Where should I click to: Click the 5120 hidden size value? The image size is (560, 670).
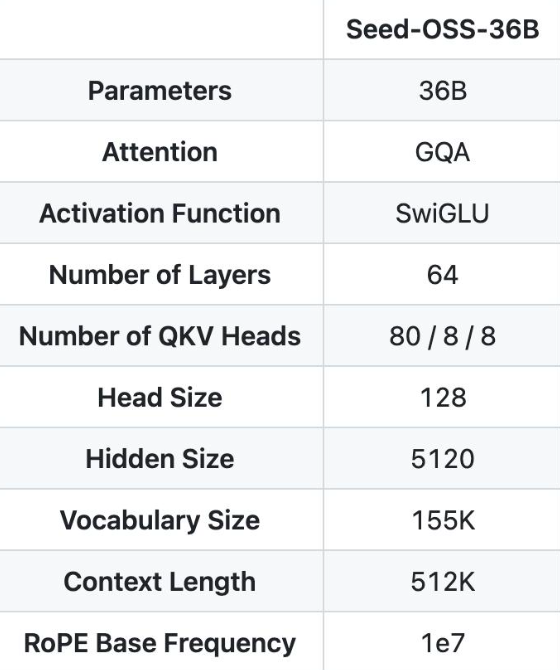click(x=443, y=459)
